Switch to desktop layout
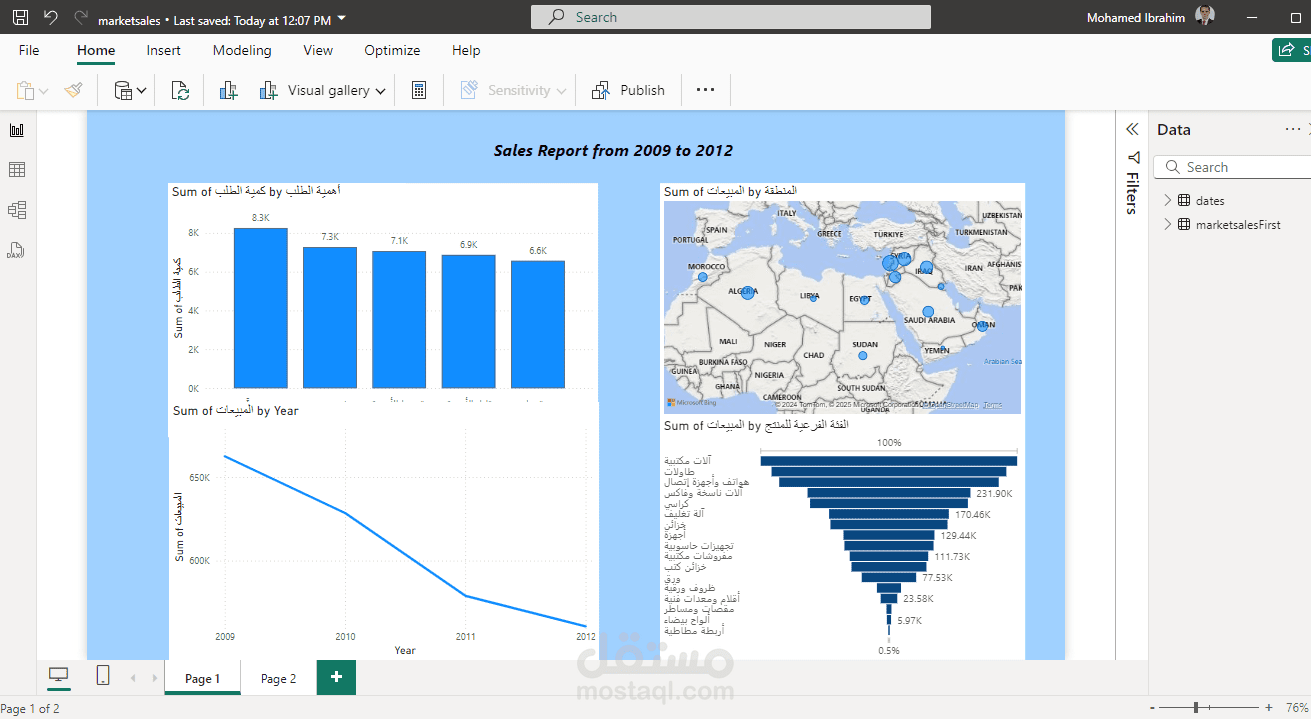This screenshot has height=719, width=1311. 59,676
